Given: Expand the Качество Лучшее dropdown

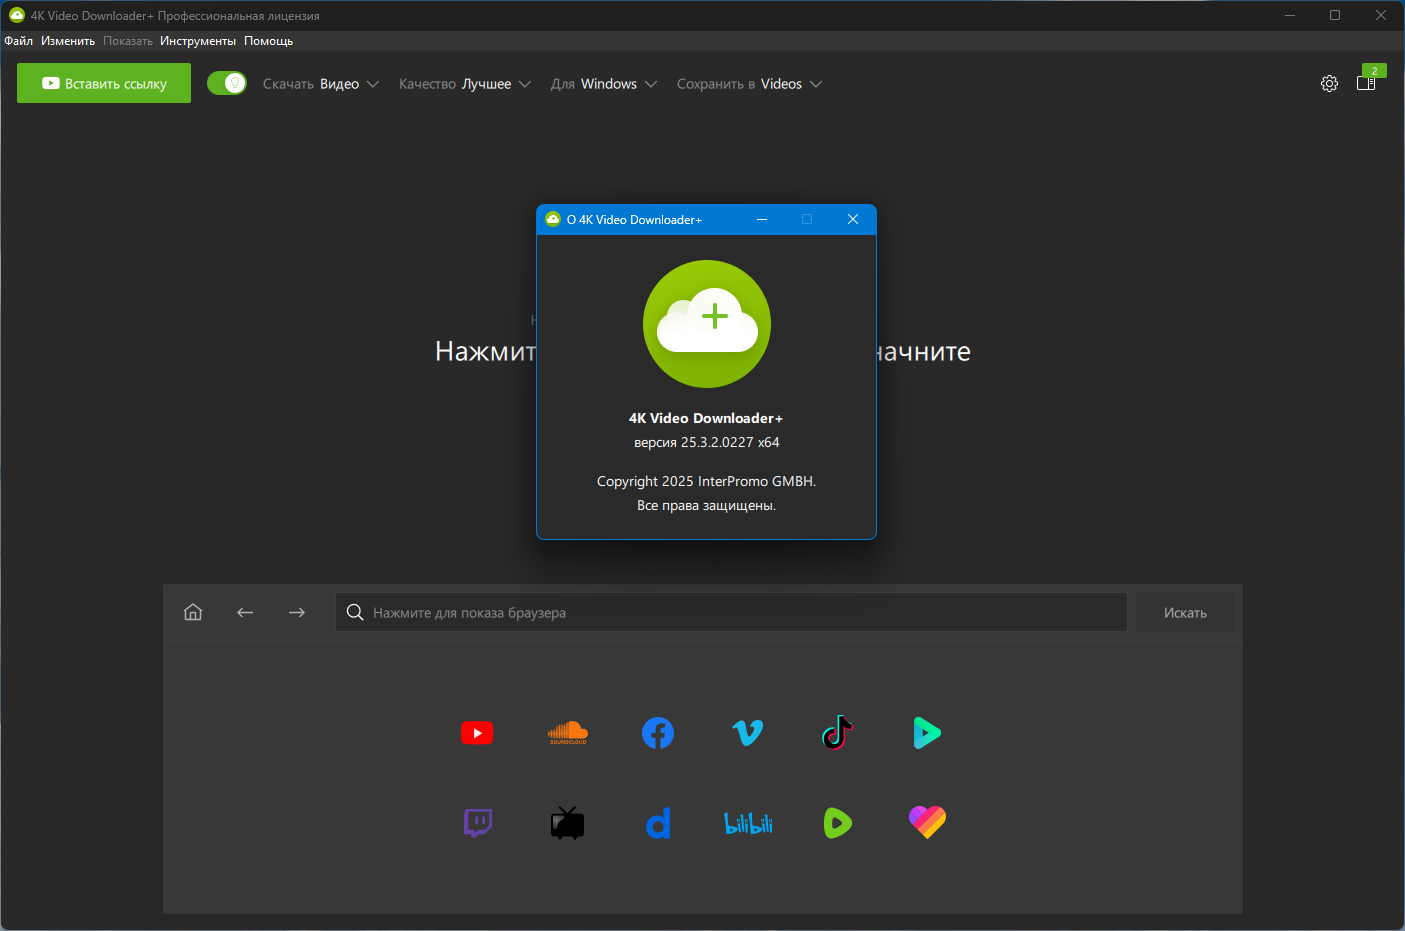Looking at the screenshot, I should (464, 84).
